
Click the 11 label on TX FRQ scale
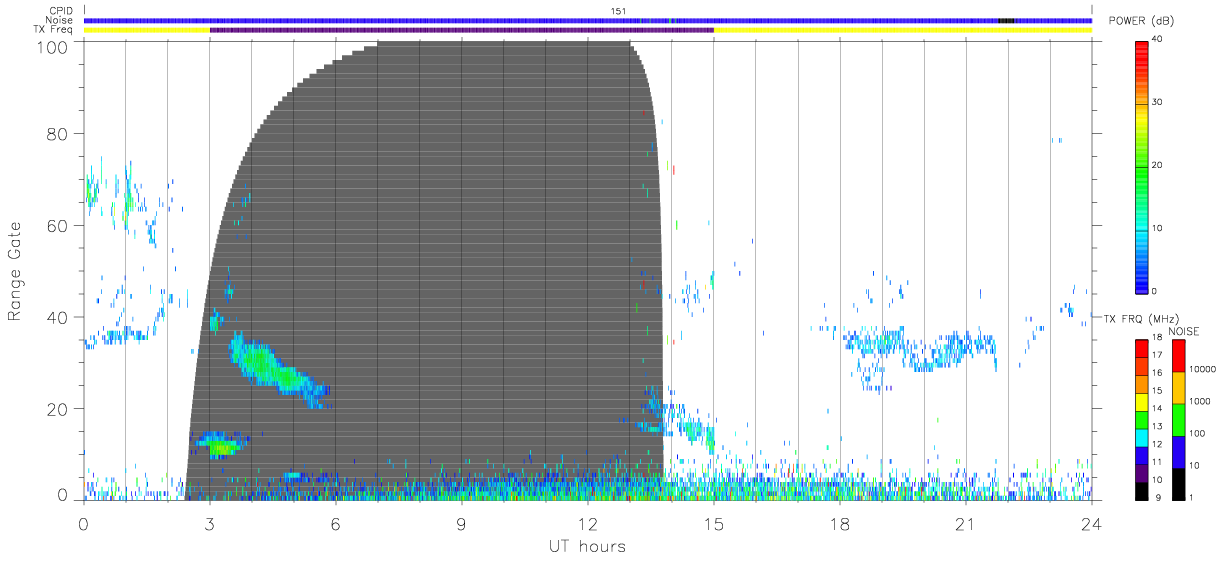pos(1156,463)
